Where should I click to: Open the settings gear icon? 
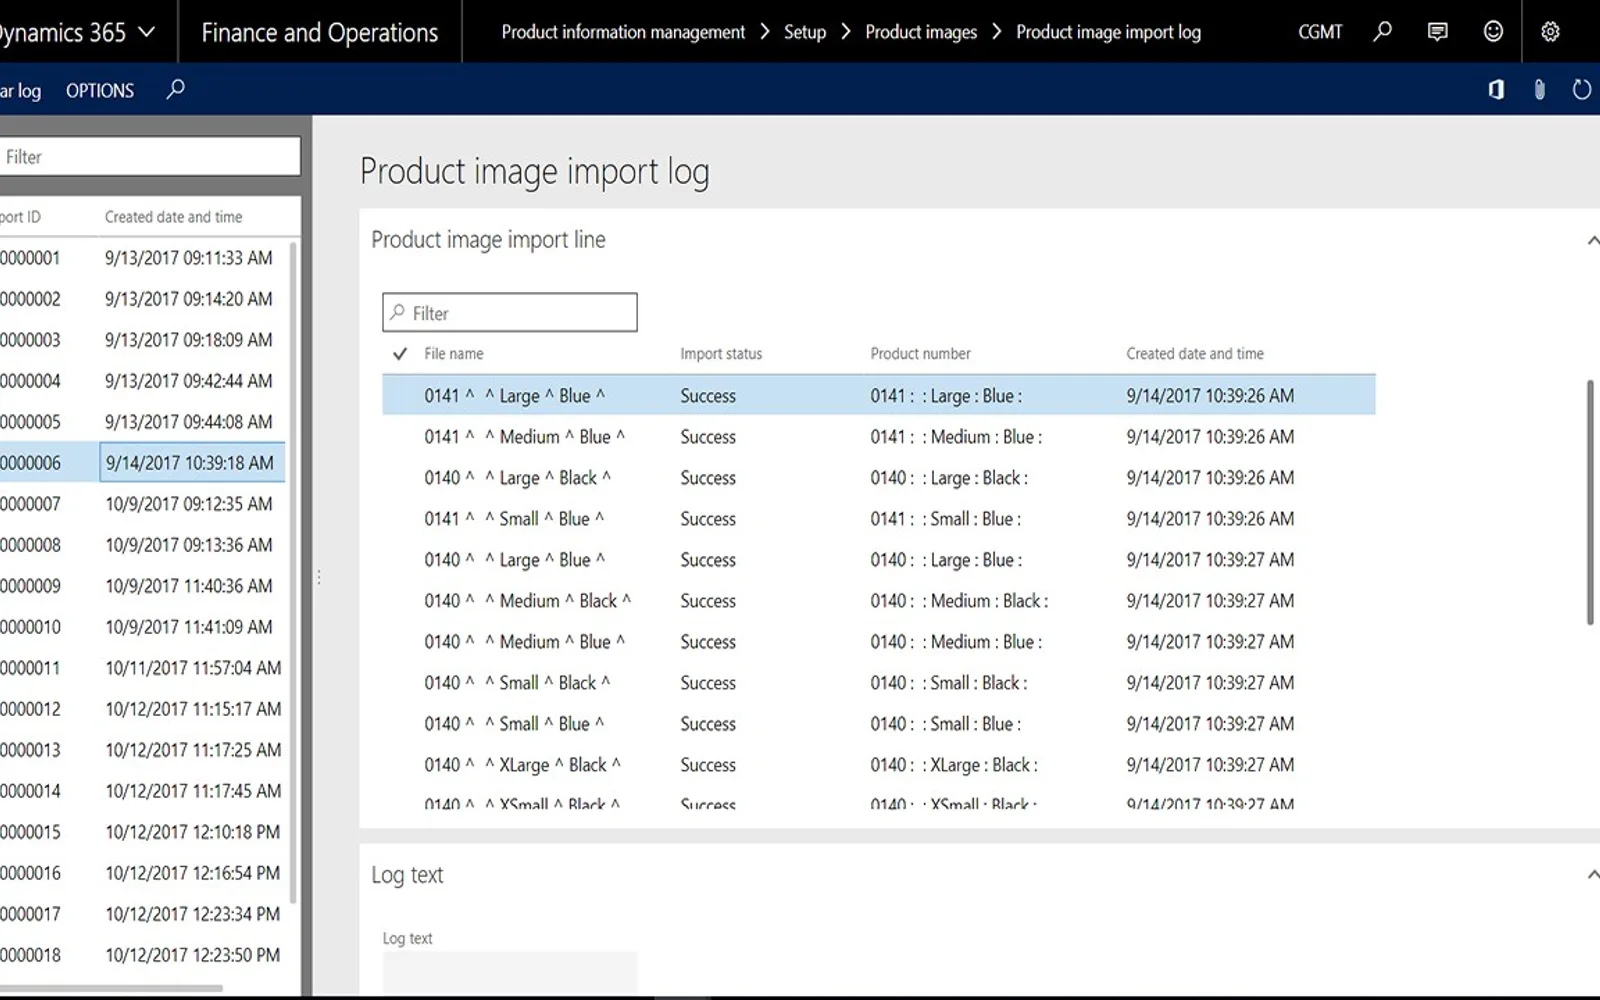(x=1550, y=32)
